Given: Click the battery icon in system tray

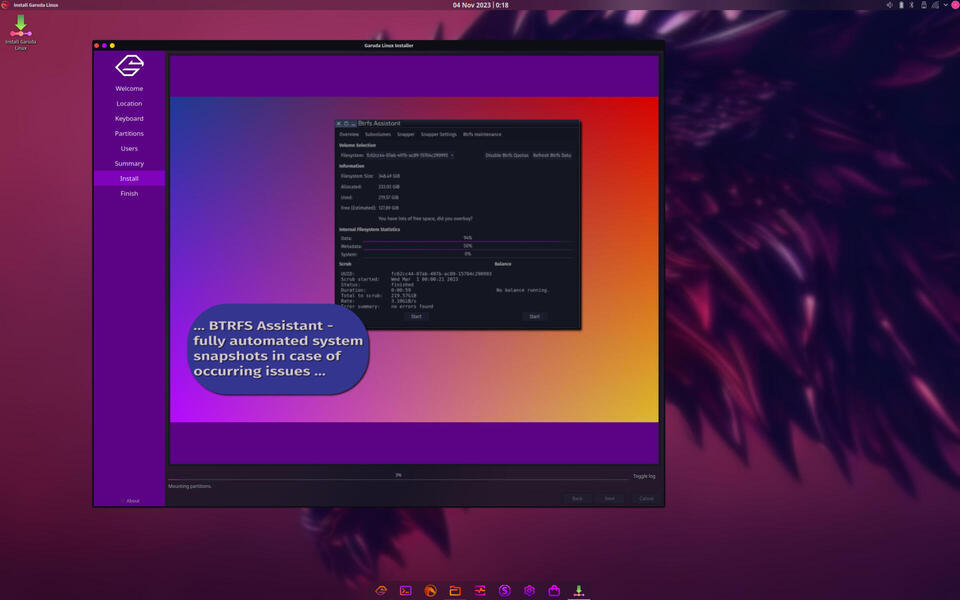Looking at the screenshot, I should pyautogui.click(x=901, y=5).
